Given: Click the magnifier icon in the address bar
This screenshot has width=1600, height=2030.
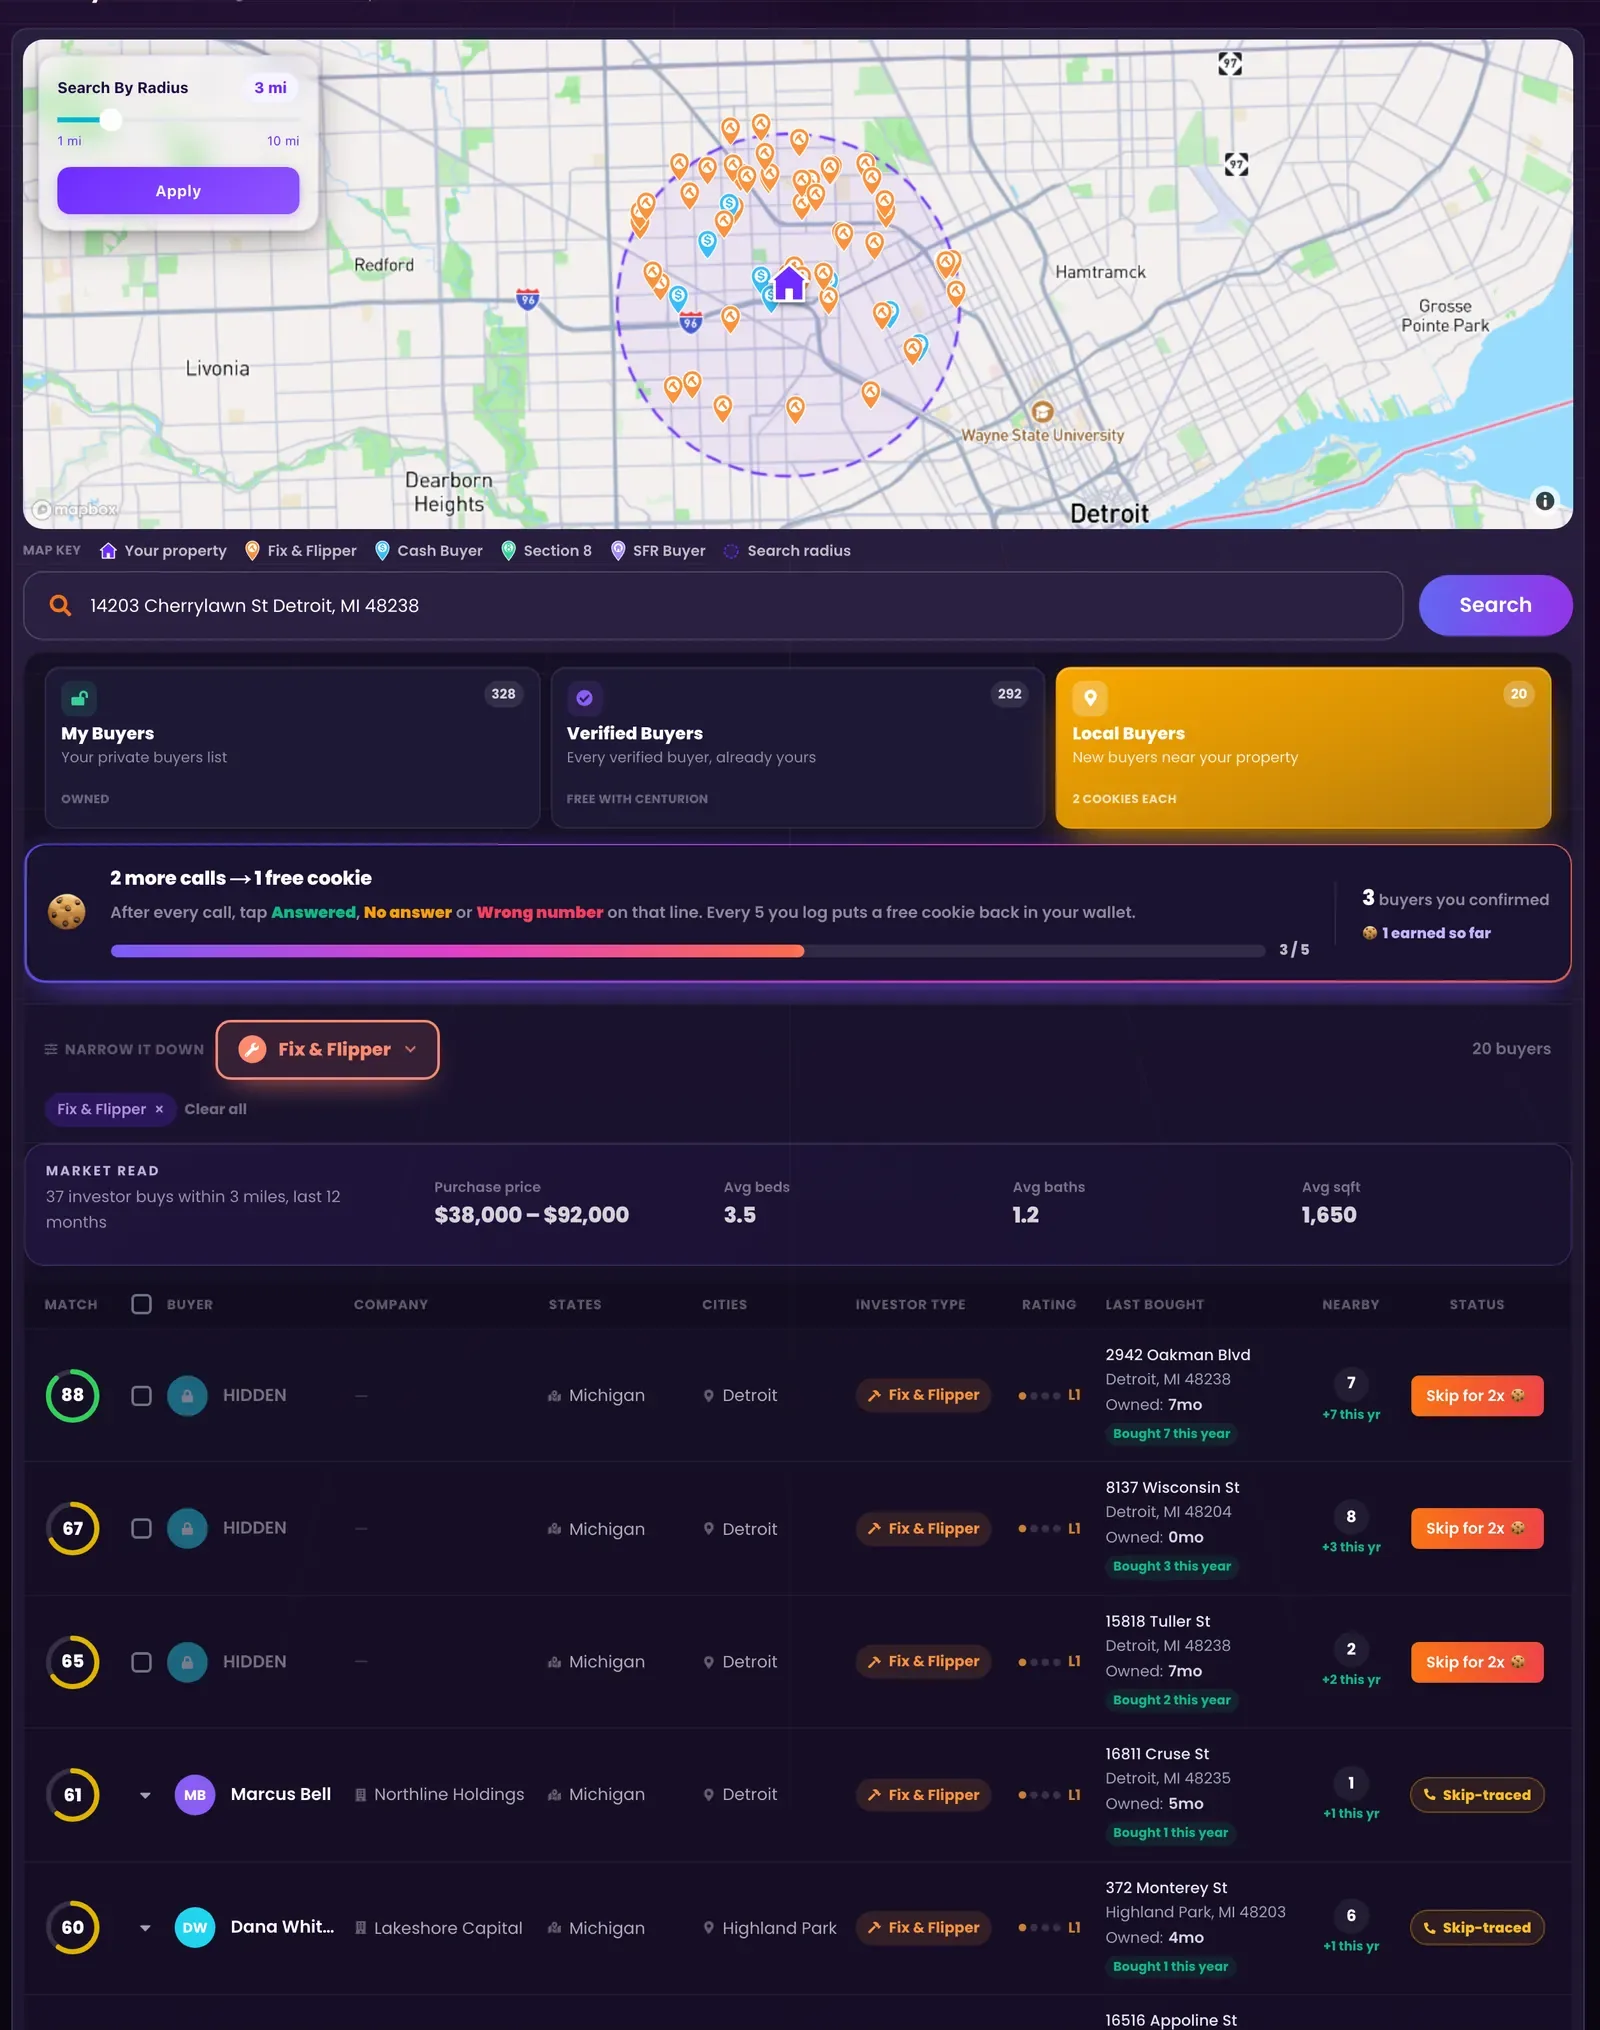Looking at the screenshot, I should (60, 605).
